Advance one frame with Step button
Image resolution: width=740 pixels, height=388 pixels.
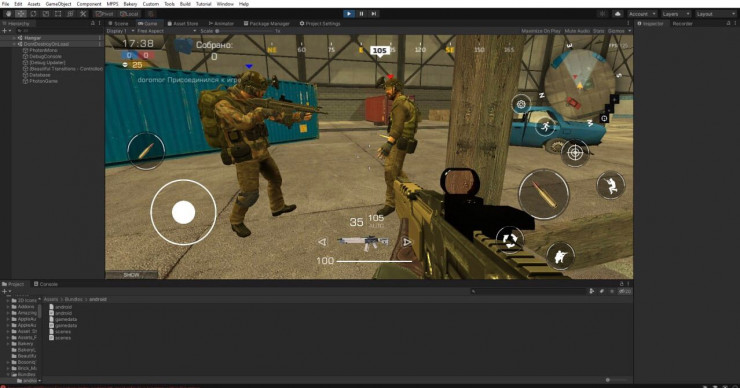(374, 14)
